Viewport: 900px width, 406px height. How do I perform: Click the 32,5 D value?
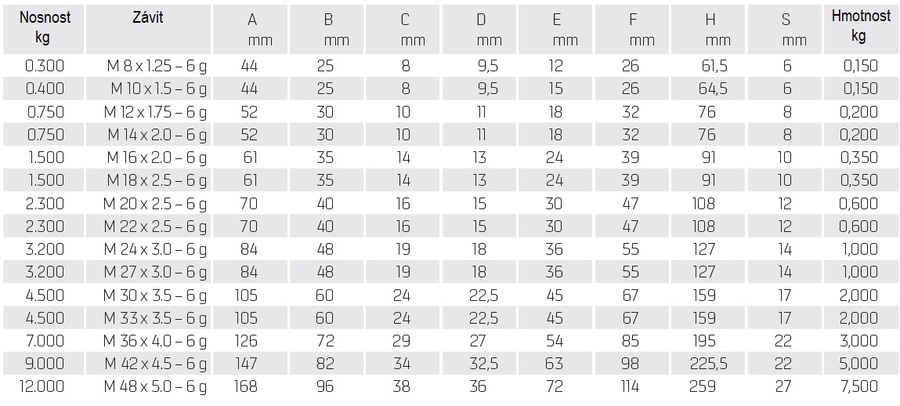coord(484,364)
